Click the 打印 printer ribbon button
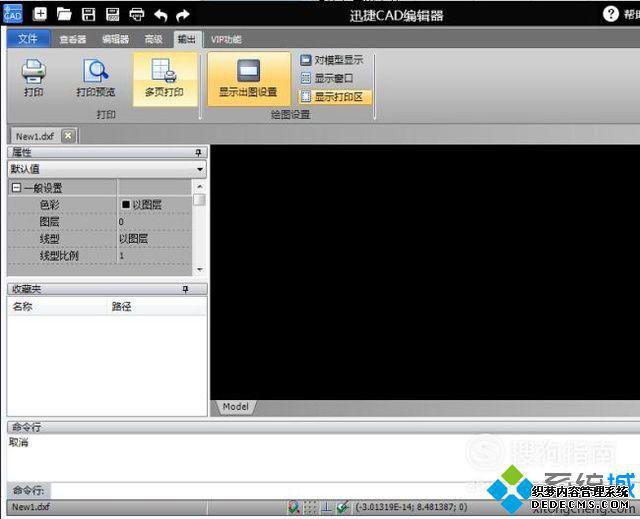The image size is (640, 519). point(33,78)
